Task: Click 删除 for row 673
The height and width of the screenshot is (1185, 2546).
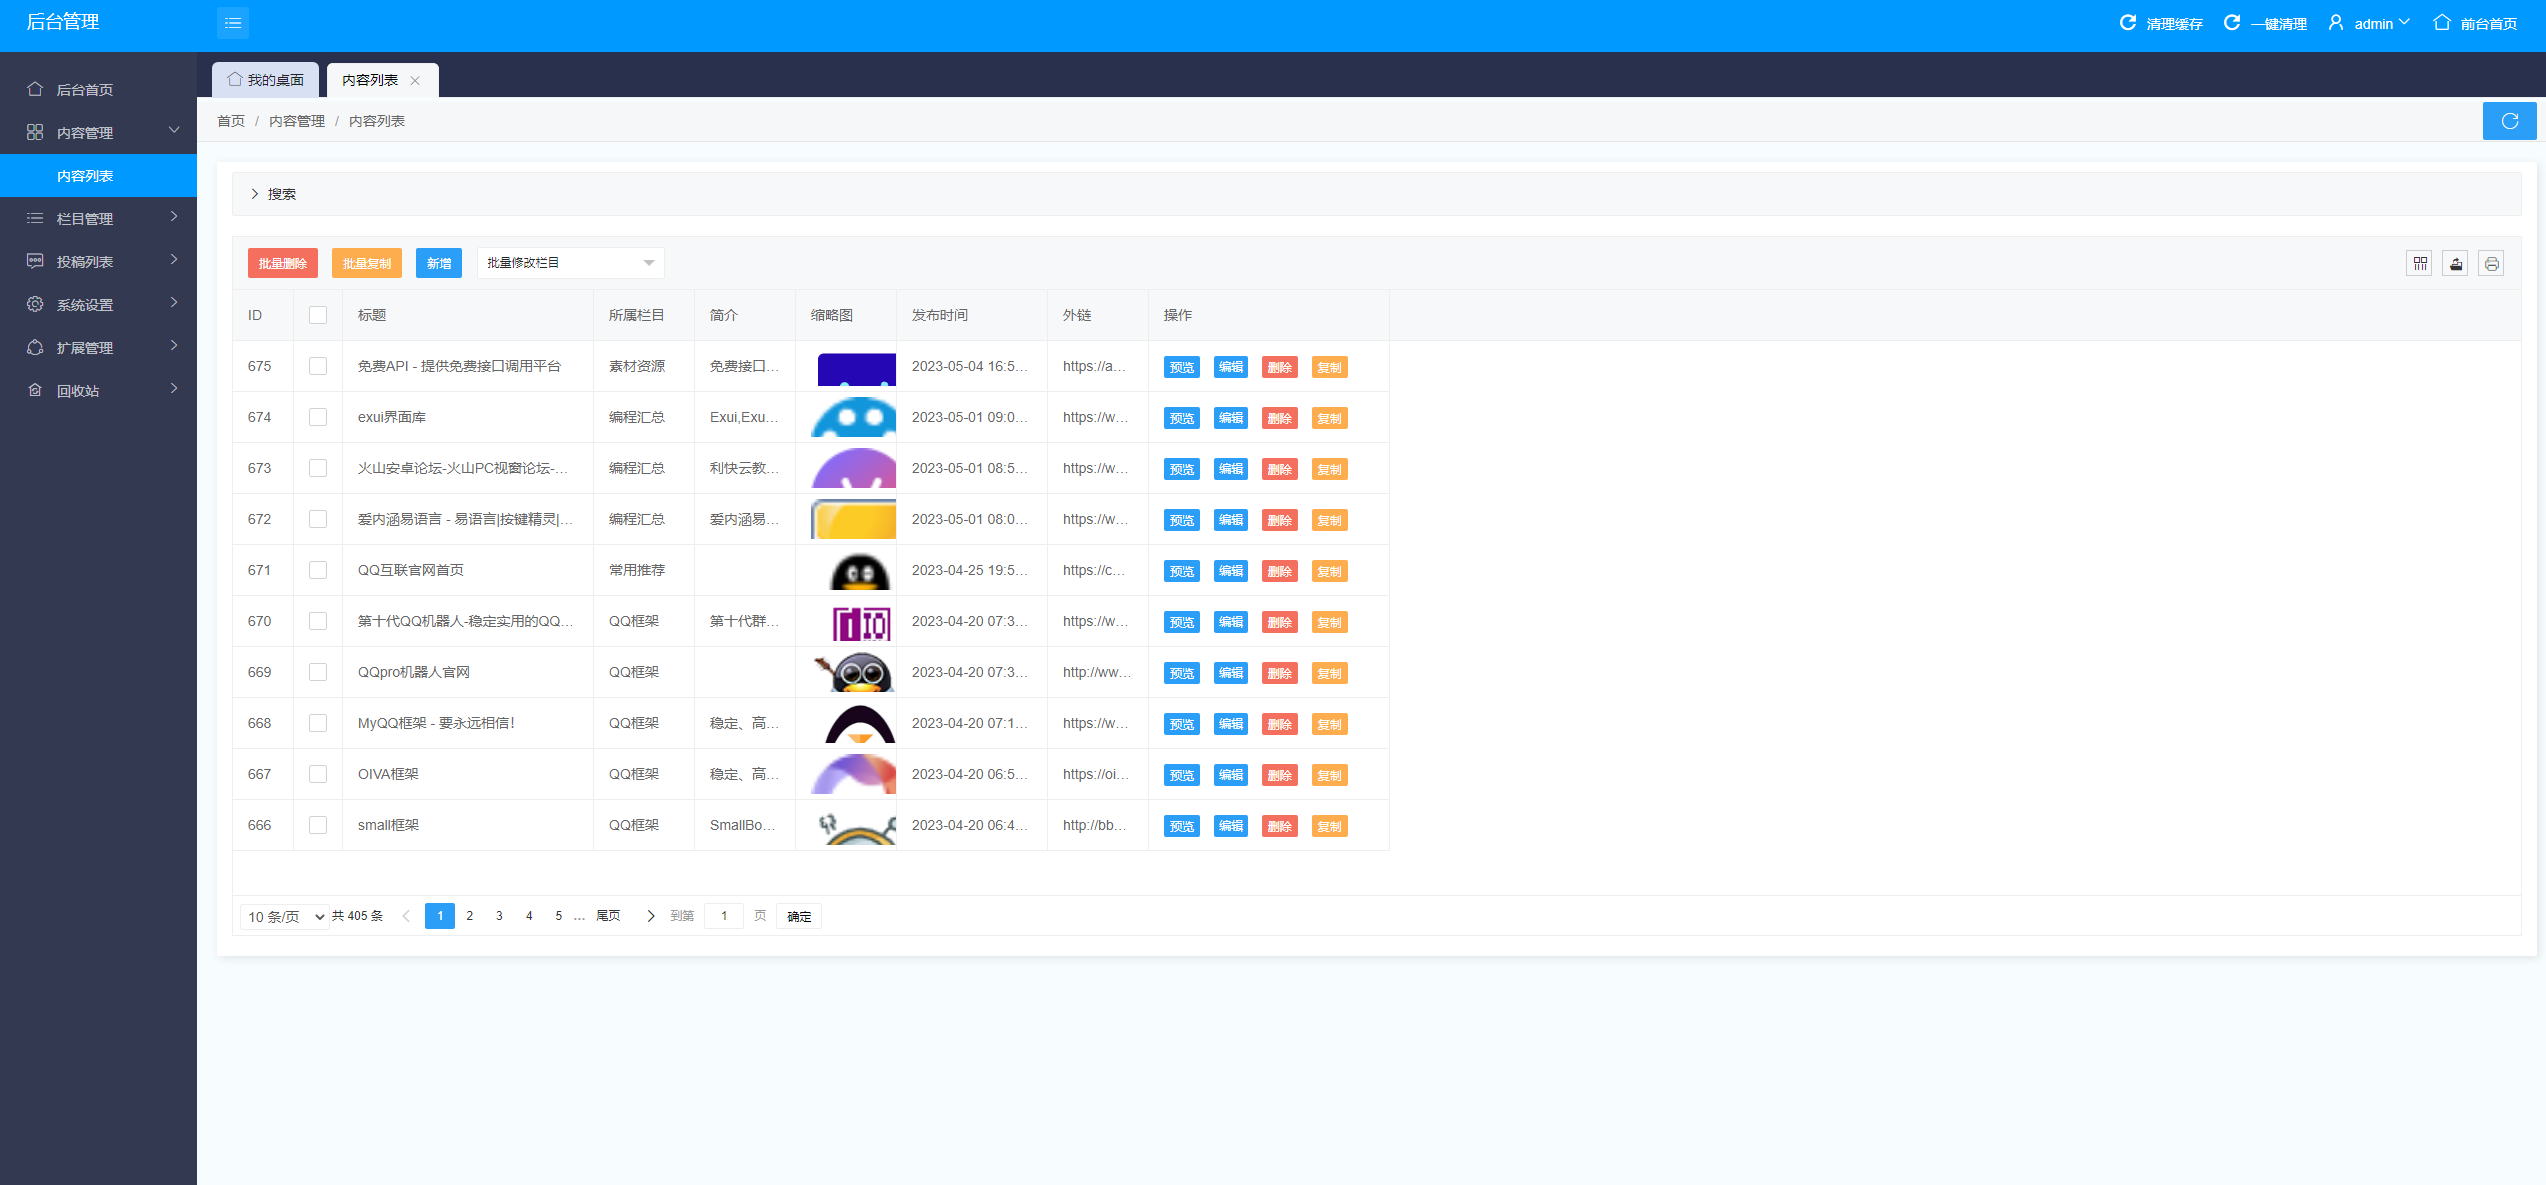Action: pos(1280,469)
